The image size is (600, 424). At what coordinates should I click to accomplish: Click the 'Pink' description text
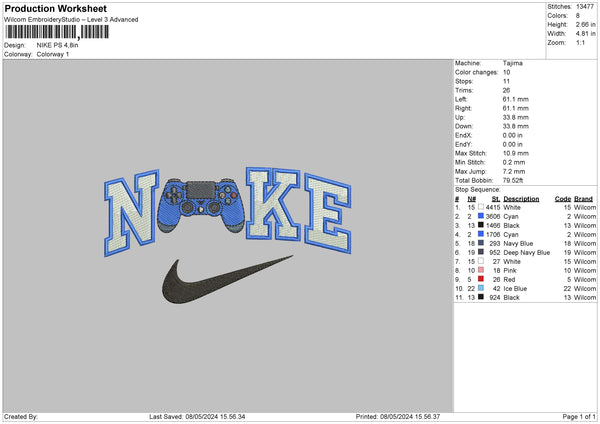click(510, 271)
